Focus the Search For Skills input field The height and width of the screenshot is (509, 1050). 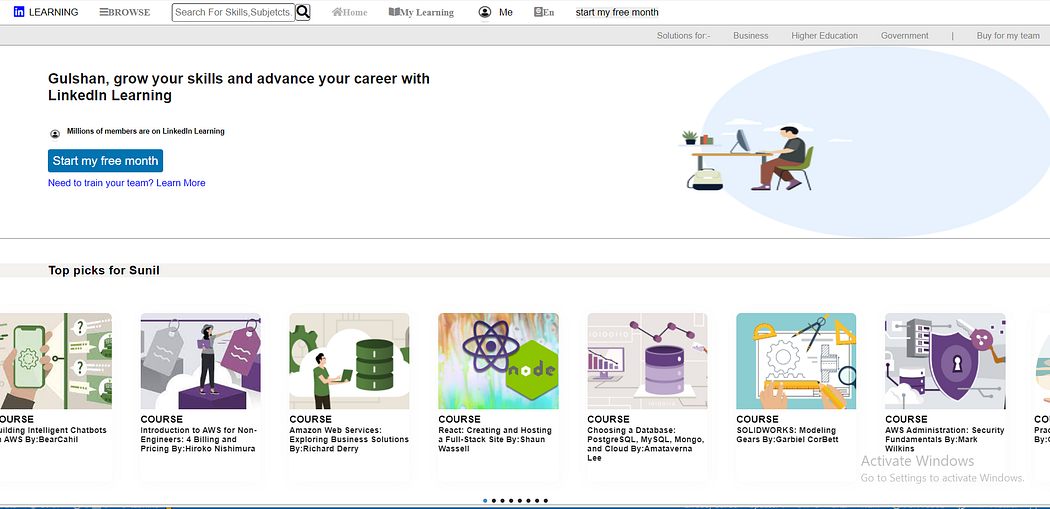(234, 12)
